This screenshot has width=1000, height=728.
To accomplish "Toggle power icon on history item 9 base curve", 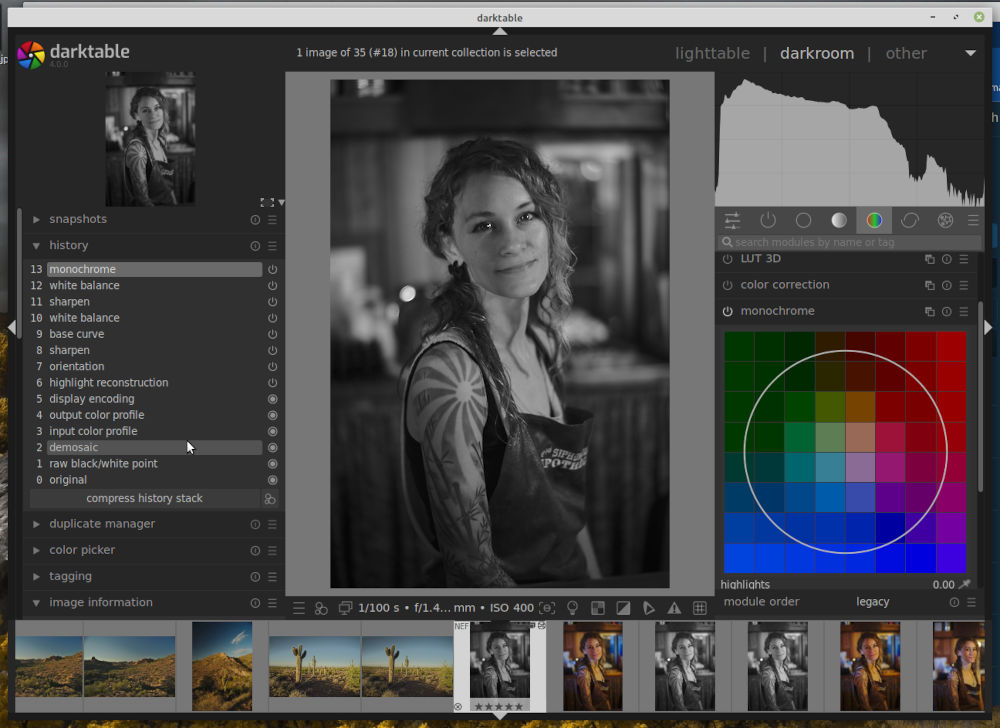I will (x=272, y=334).
